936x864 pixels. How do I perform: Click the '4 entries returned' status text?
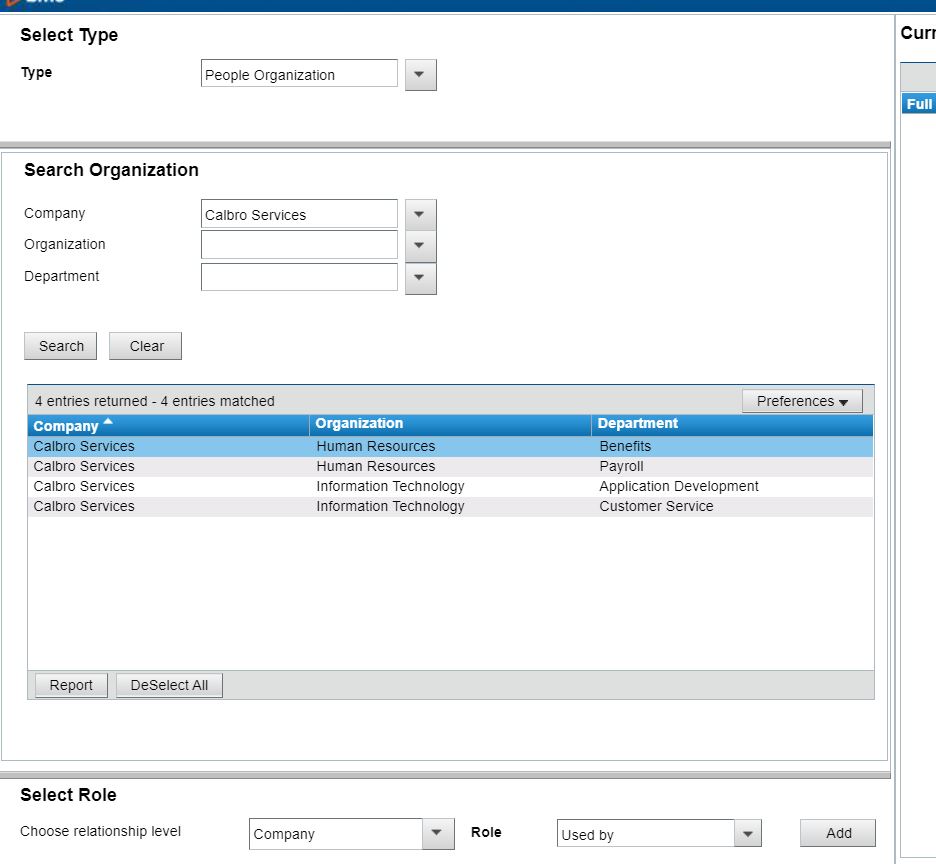click(155, 401)
